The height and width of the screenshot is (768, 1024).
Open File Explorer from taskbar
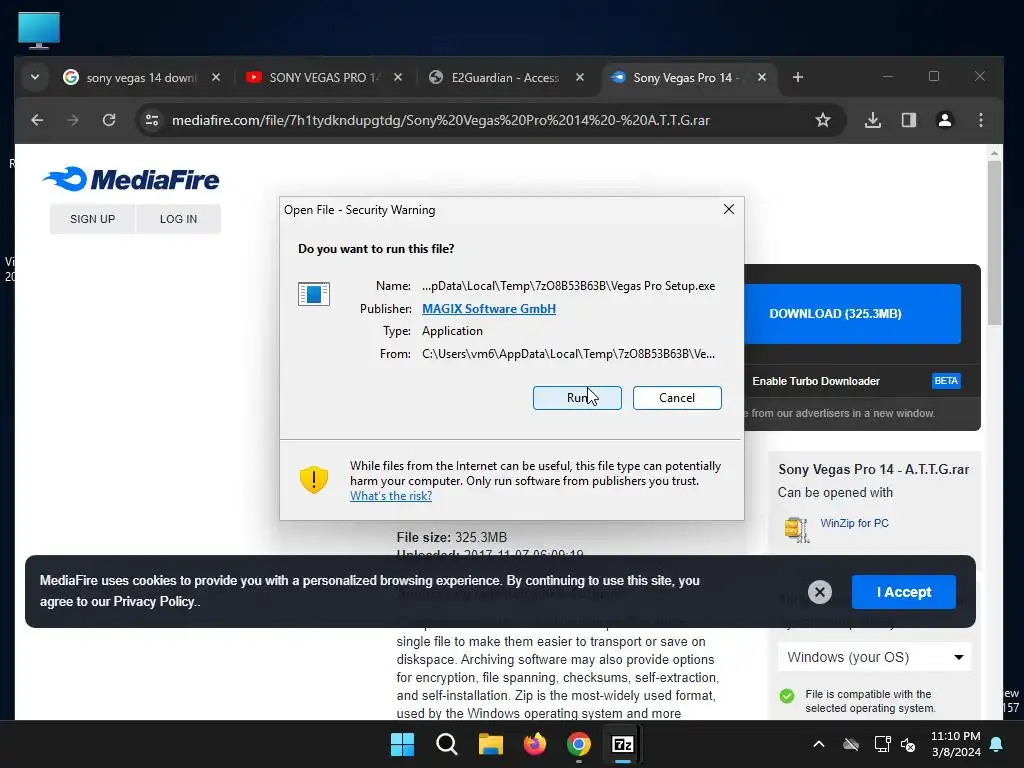tap(490, 744)
